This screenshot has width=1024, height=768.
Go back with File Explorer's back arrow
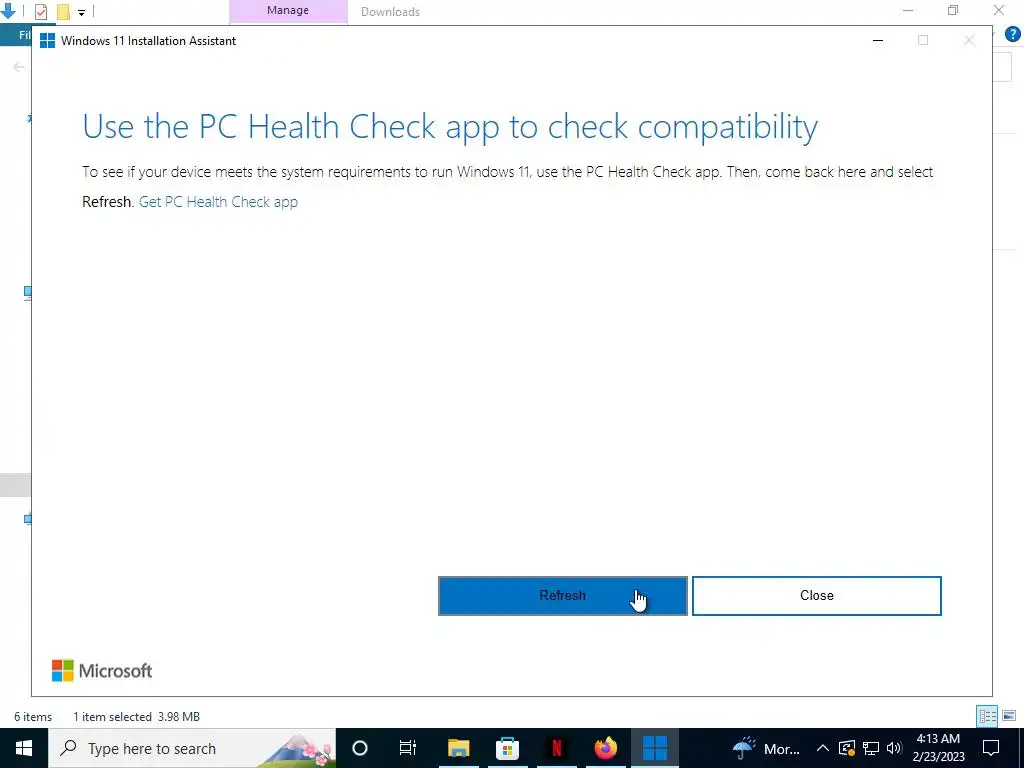click(x=19, y=67)
